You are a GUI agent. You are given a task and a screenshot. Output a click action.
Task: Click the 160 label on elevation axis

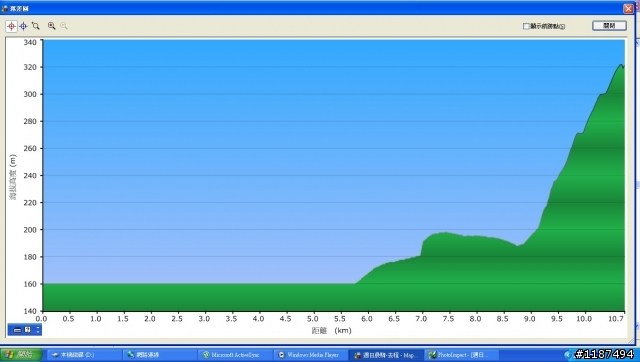click(30, 284)
